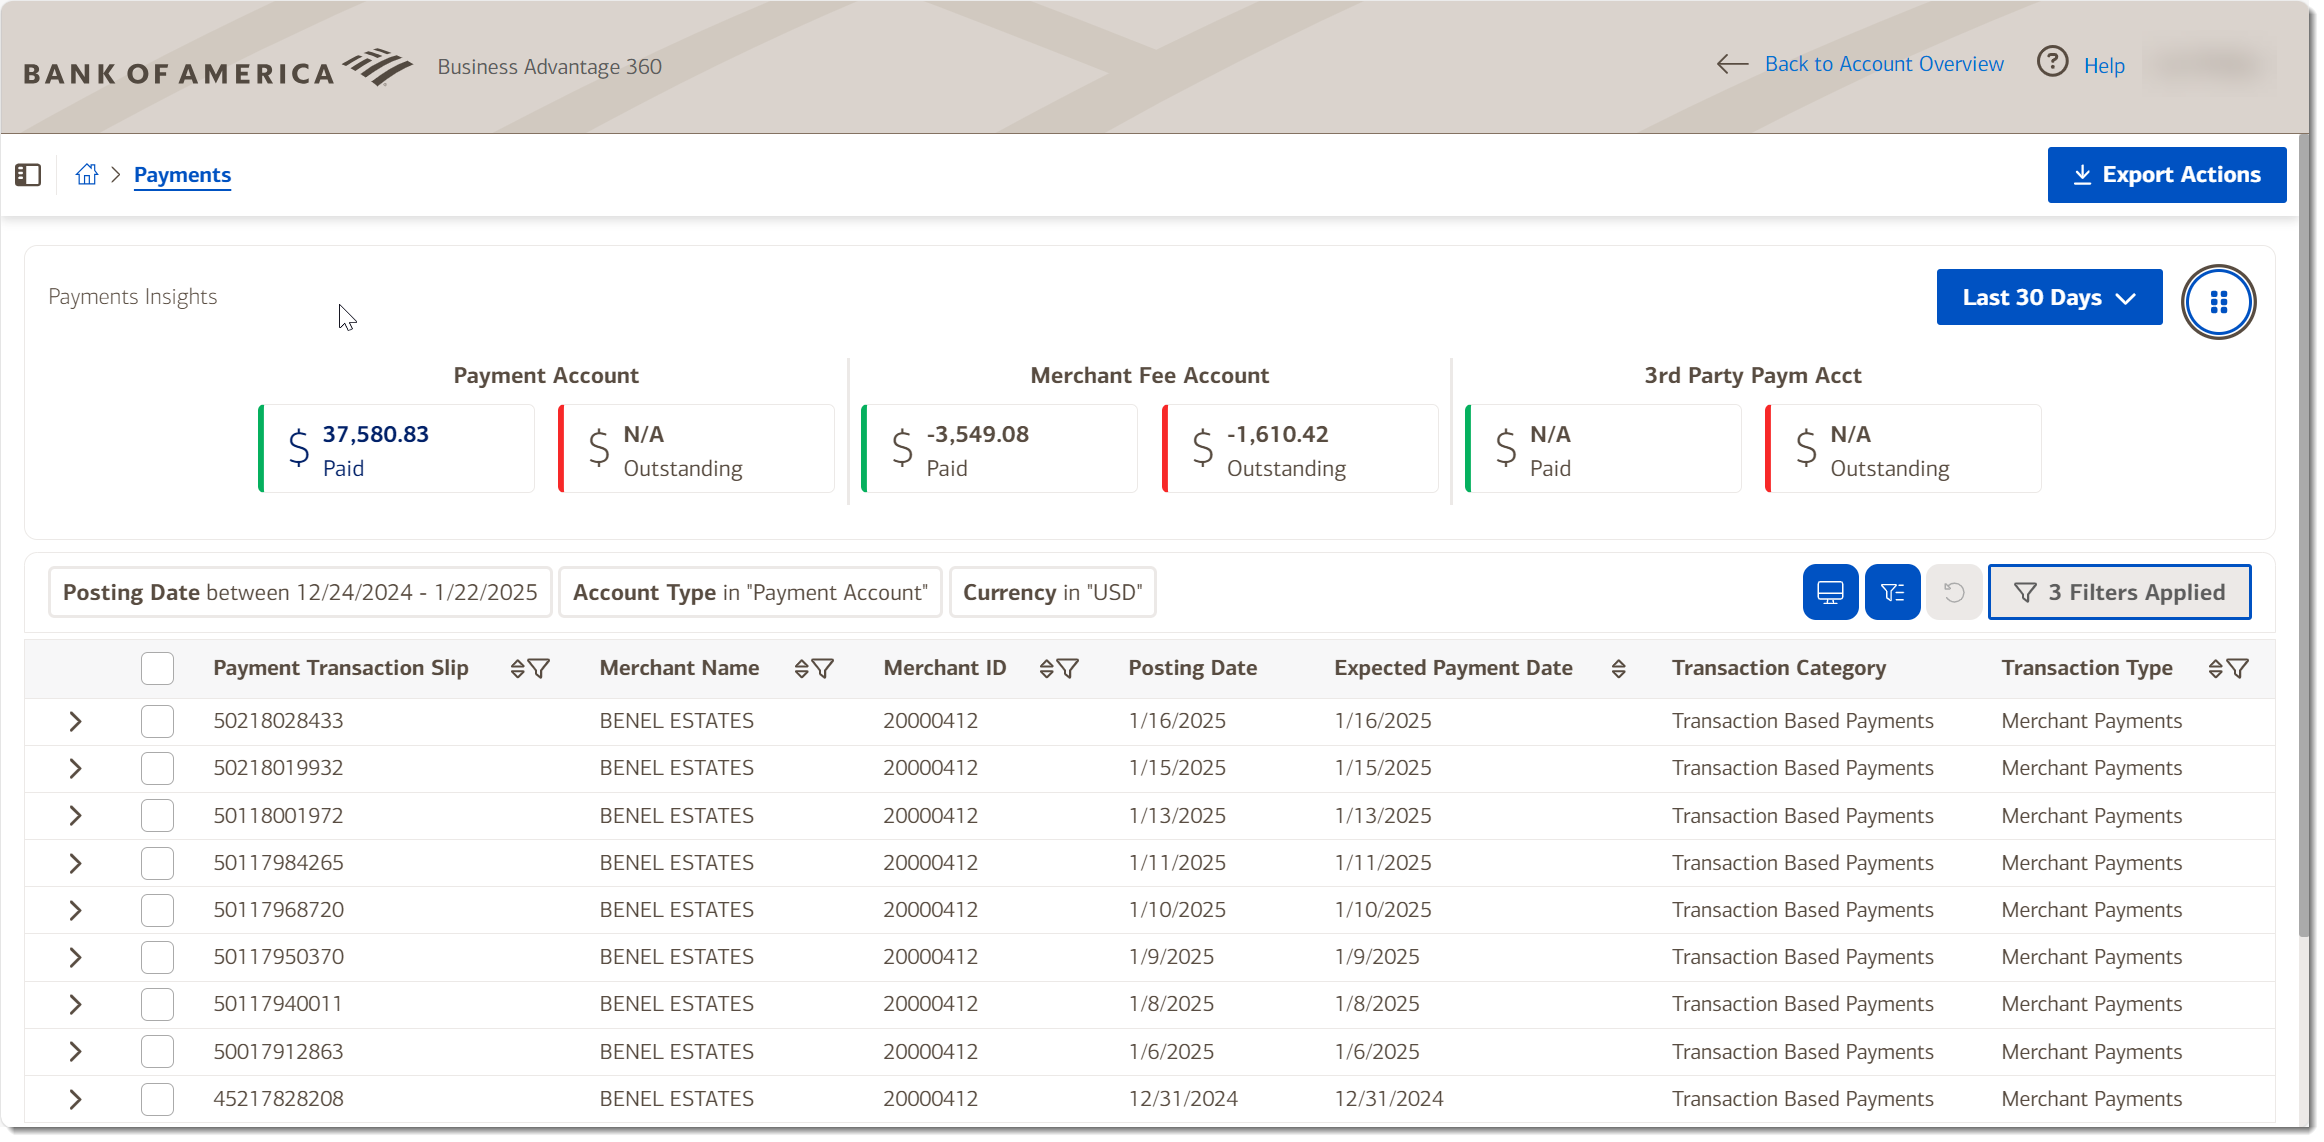Click the Account Type filter chip
The height and width of the screenshot is (1142, 2324).
[750, 592]
